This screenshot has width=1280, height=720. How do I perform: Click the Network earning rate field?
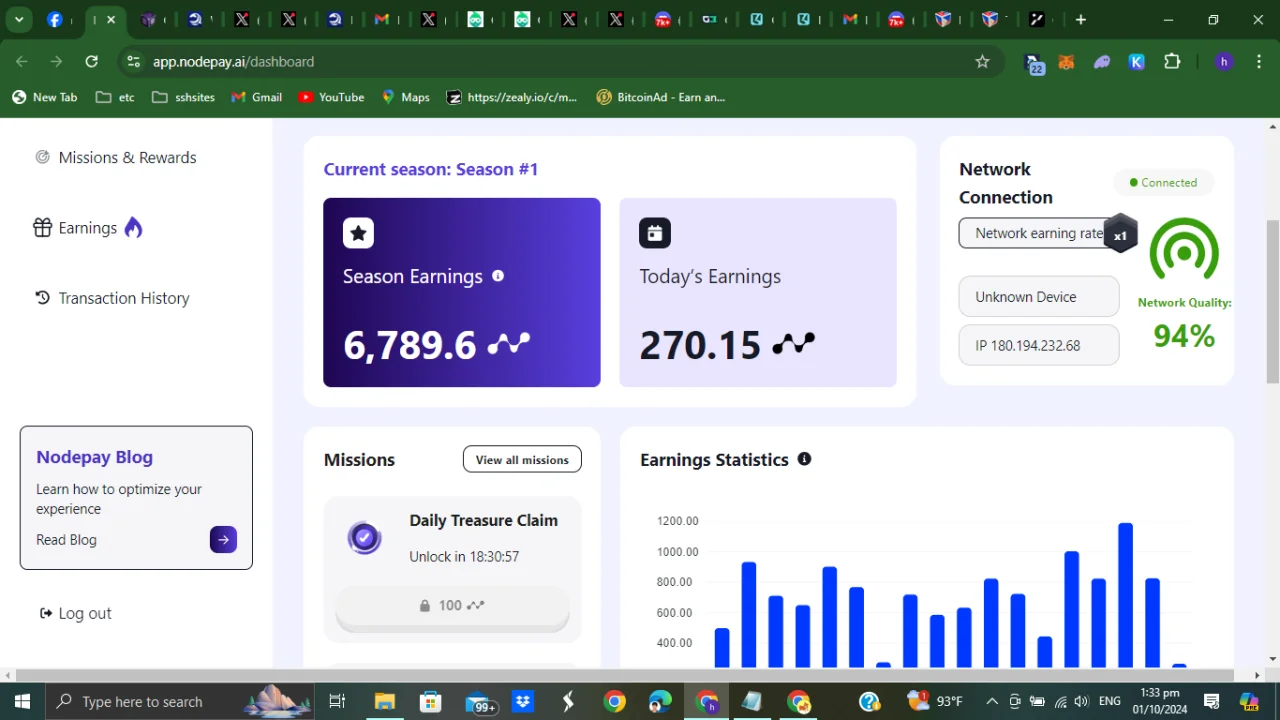1039,233
